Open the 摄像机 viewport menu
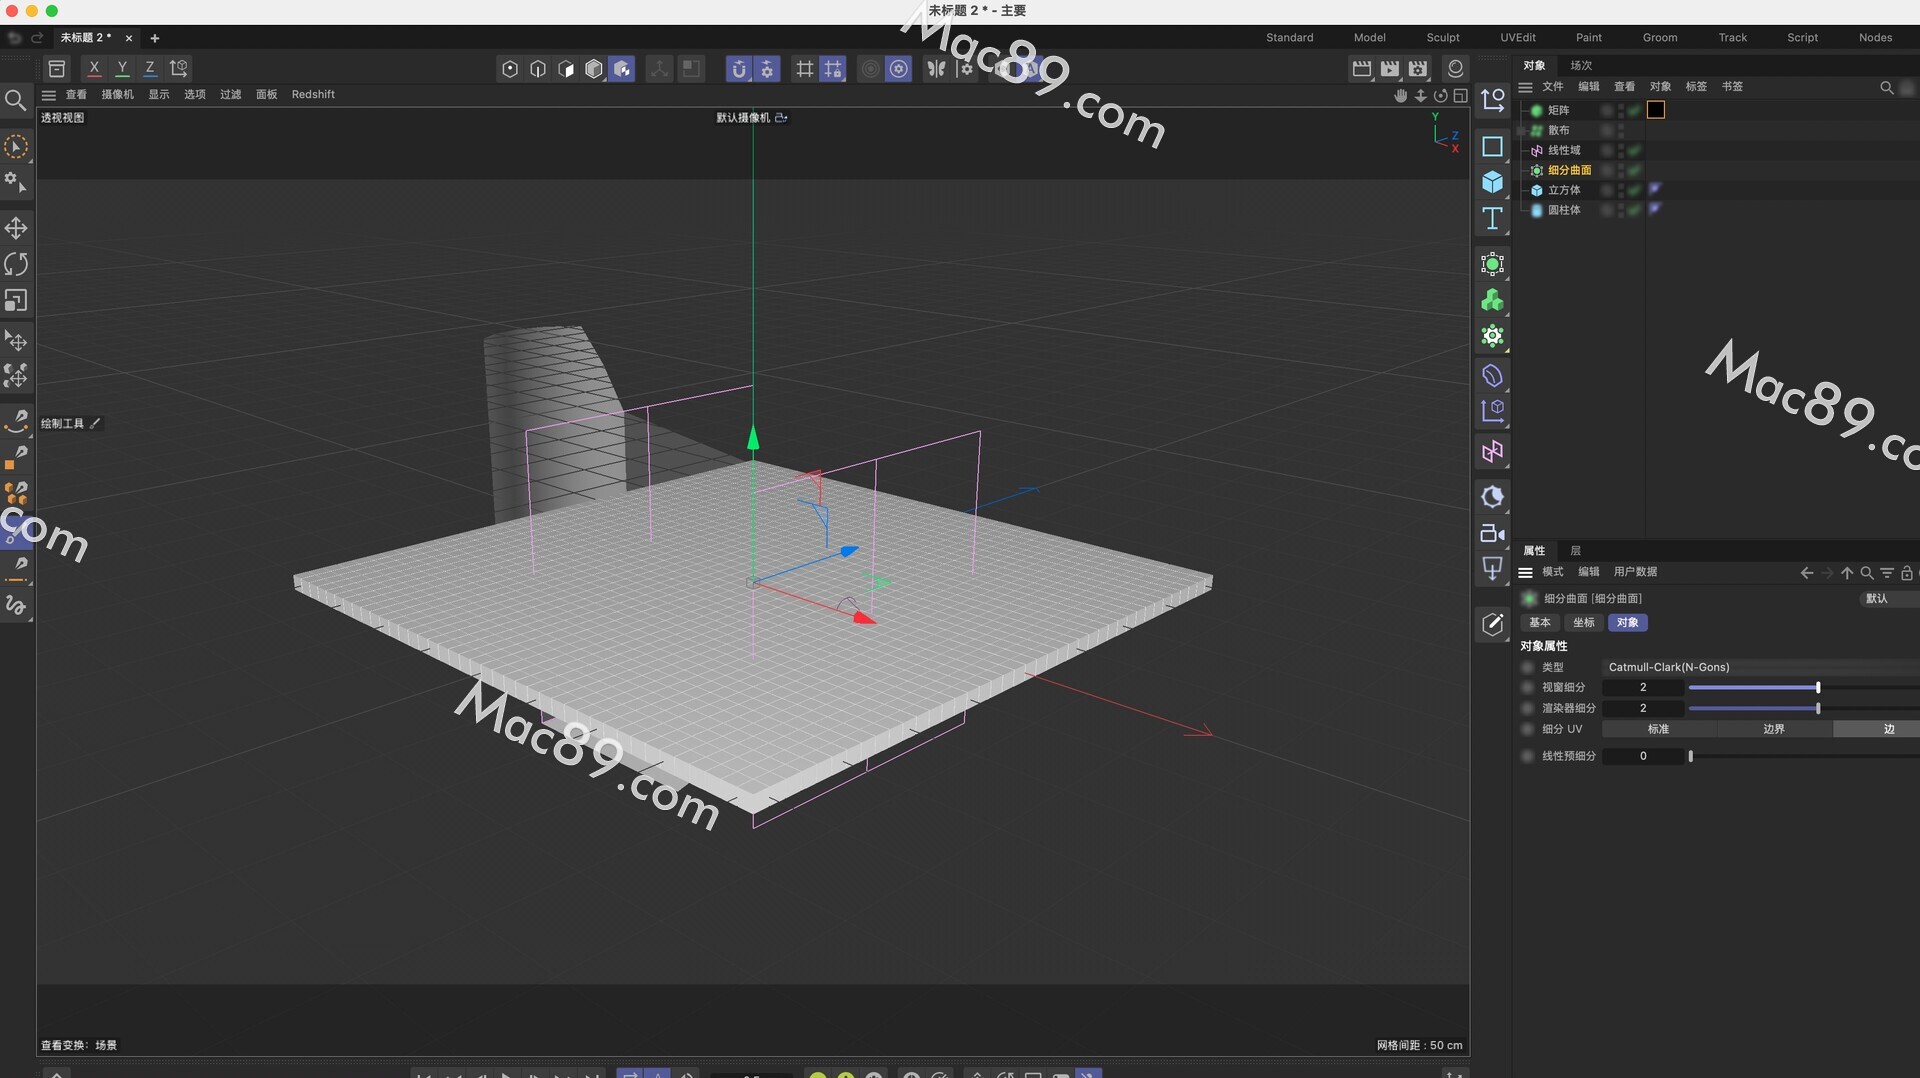This screenshot has width=1920, height=1078. (117, 94)
